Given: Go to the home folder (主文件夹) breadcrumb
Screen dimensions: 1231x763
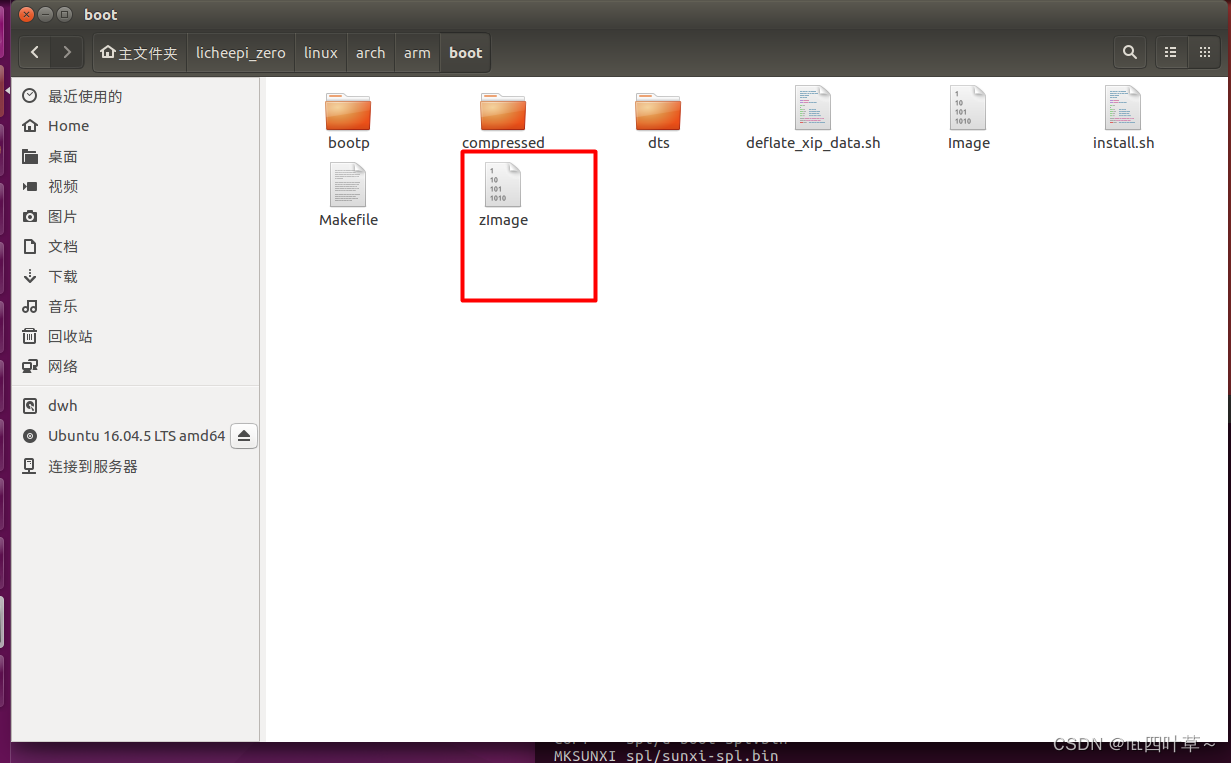Looking at the screenshot, I should (x=140, y=53).
